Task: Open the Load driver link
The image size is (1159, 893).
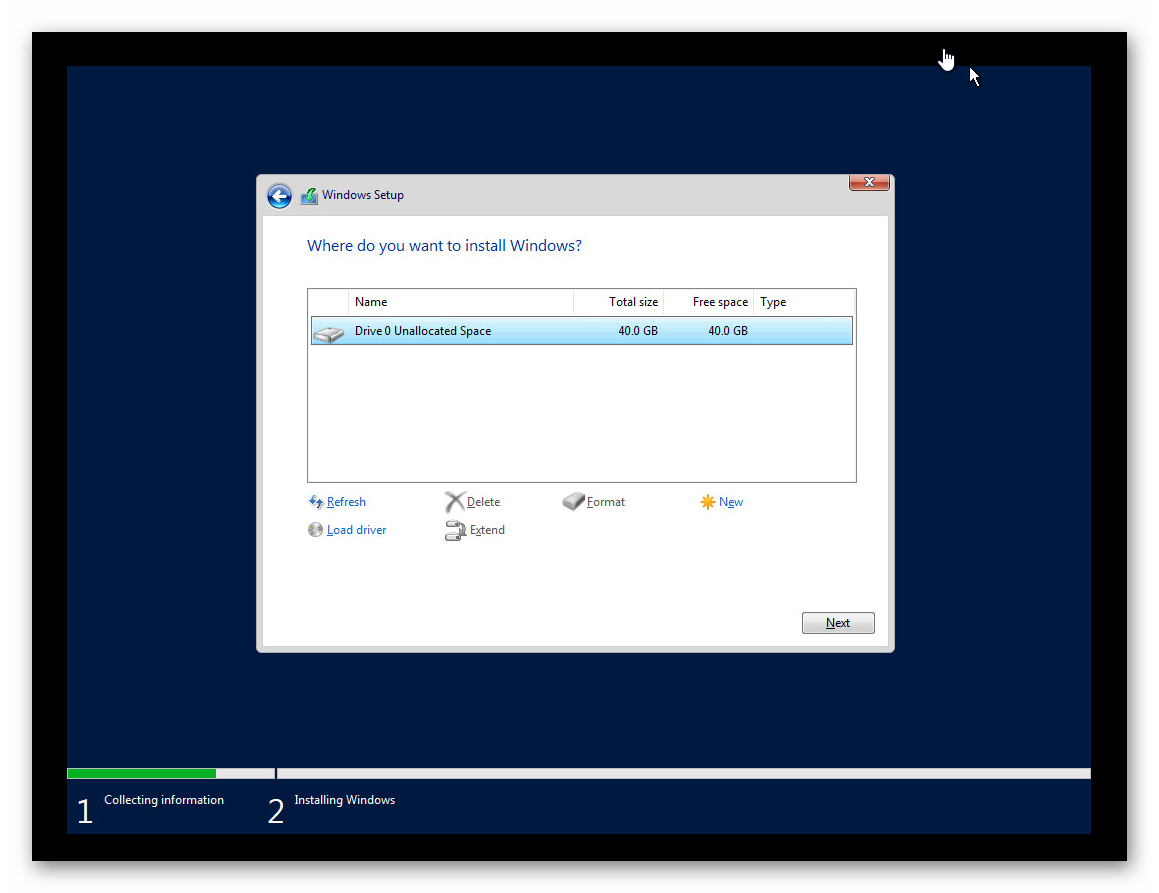Action: point(356,530)
